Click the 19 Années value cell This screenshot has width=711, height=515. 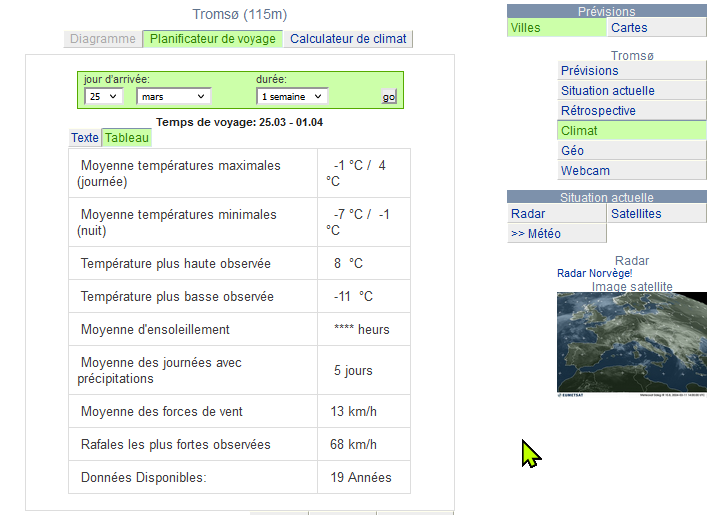click(x=364, y=477)
